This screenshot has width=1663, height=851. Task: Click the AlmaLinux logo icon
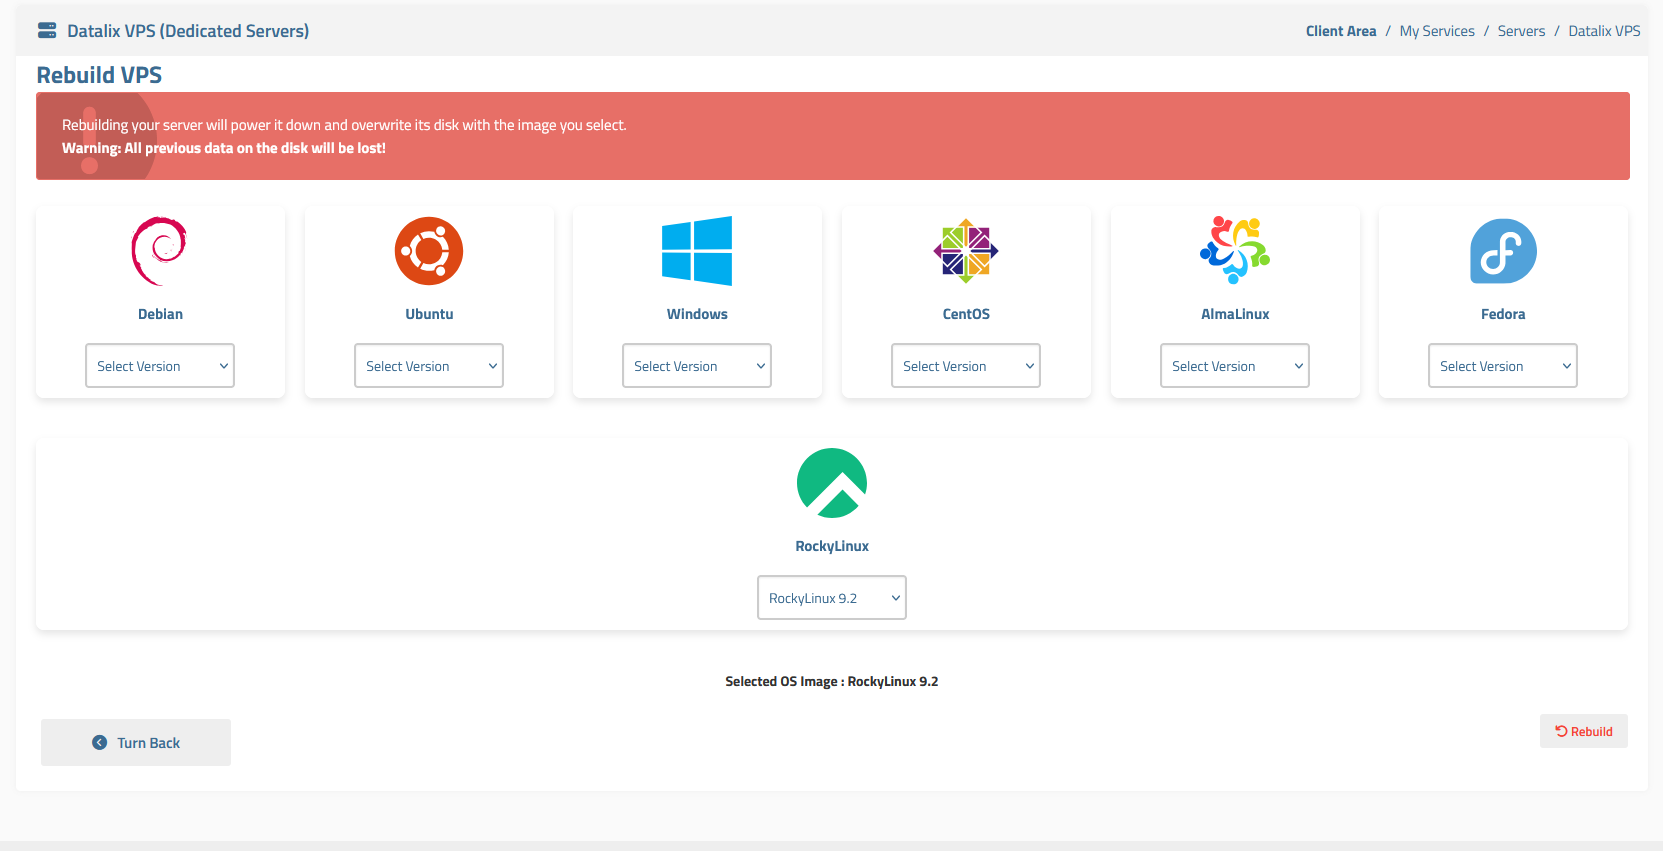click(1235, 250)
